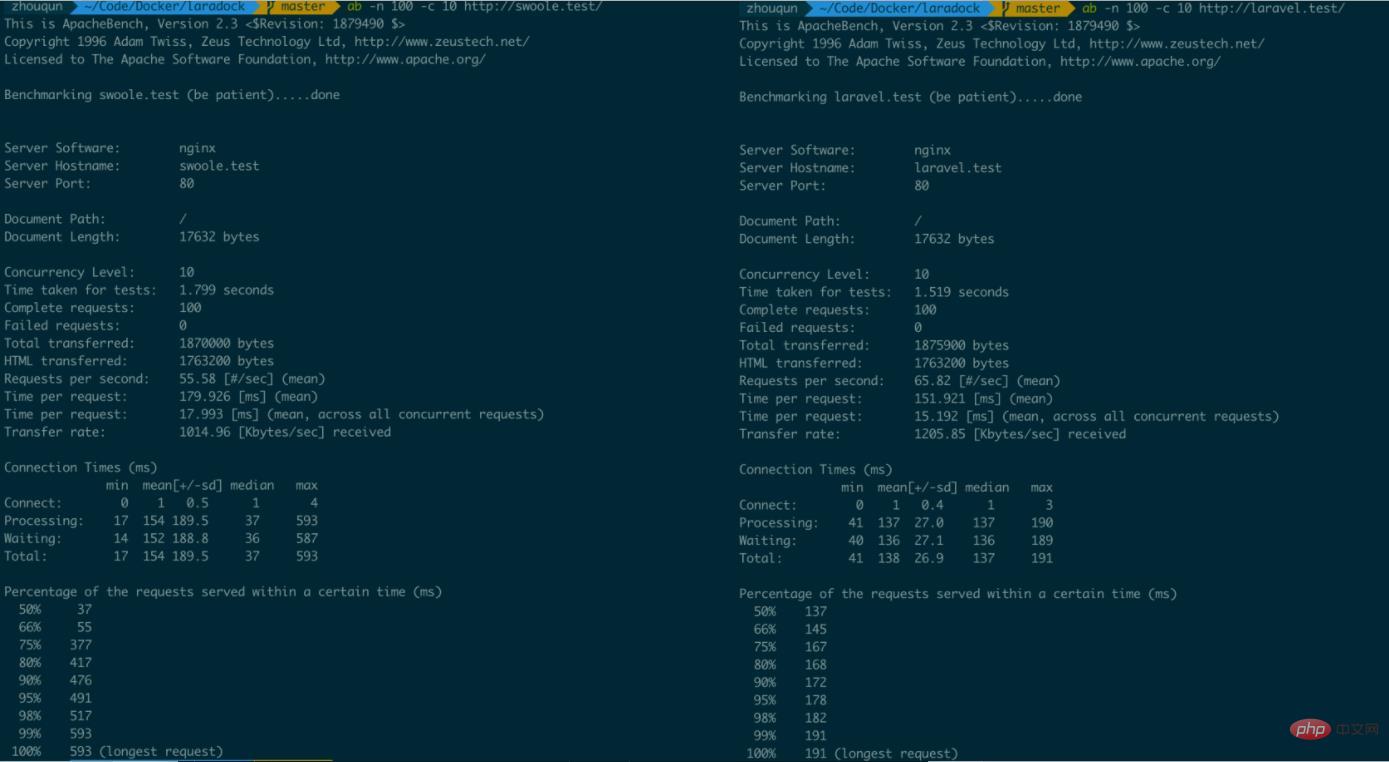
Task: Click the 593 longest request line in left terminal
Action: tap(146, 751)
